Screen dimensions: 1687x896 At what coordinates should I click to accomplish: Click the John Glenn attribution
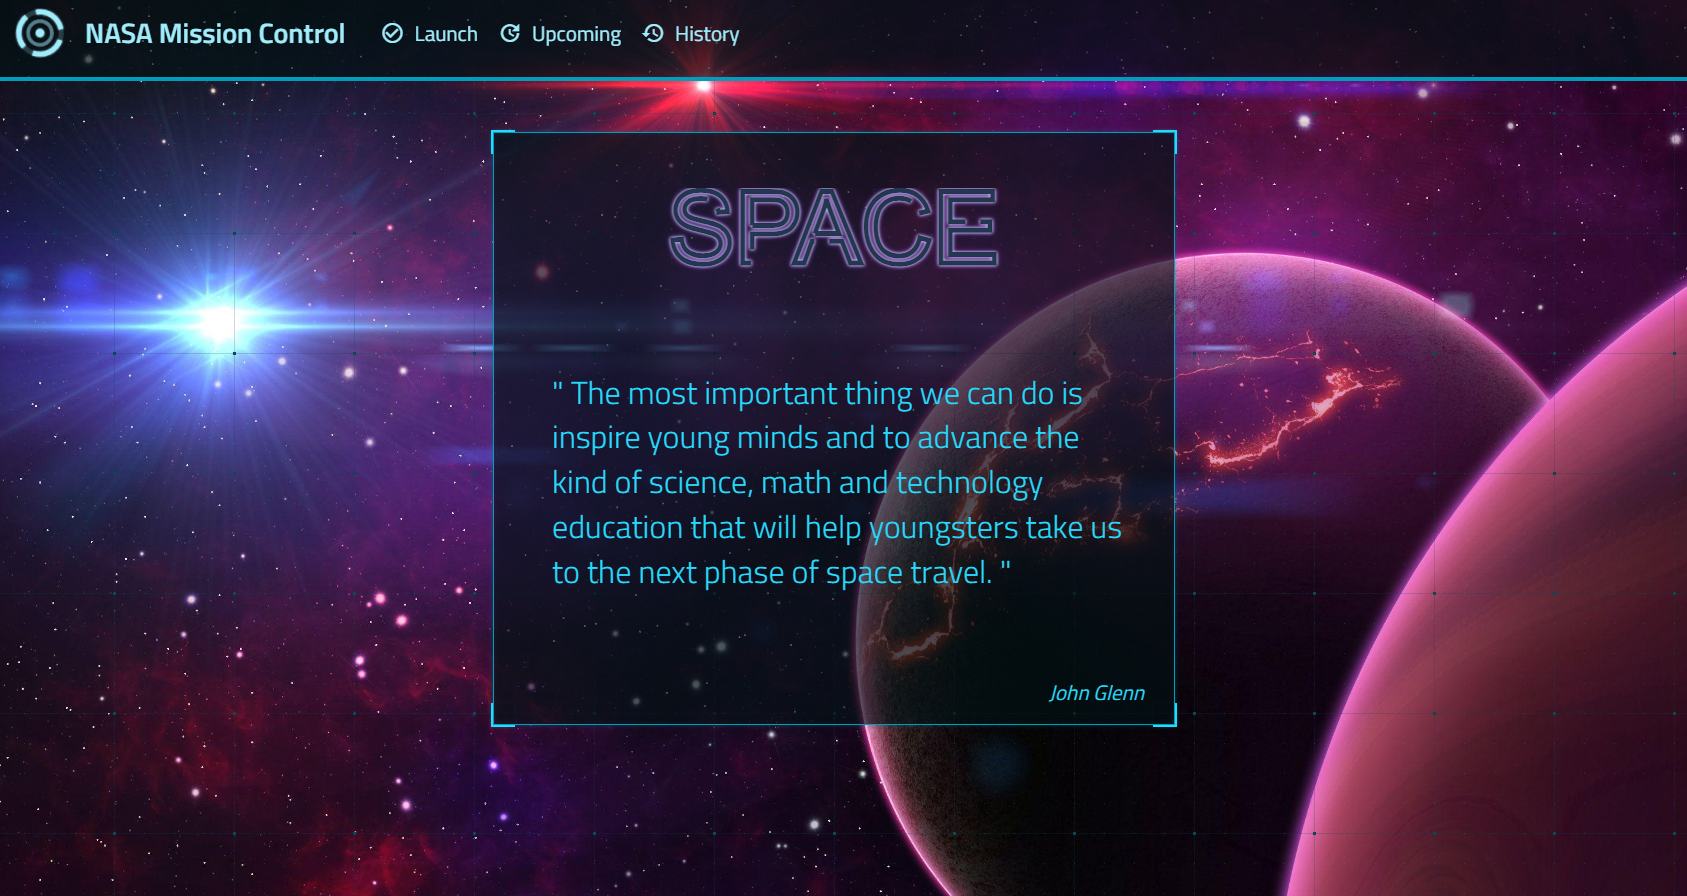click(1097, 693)
